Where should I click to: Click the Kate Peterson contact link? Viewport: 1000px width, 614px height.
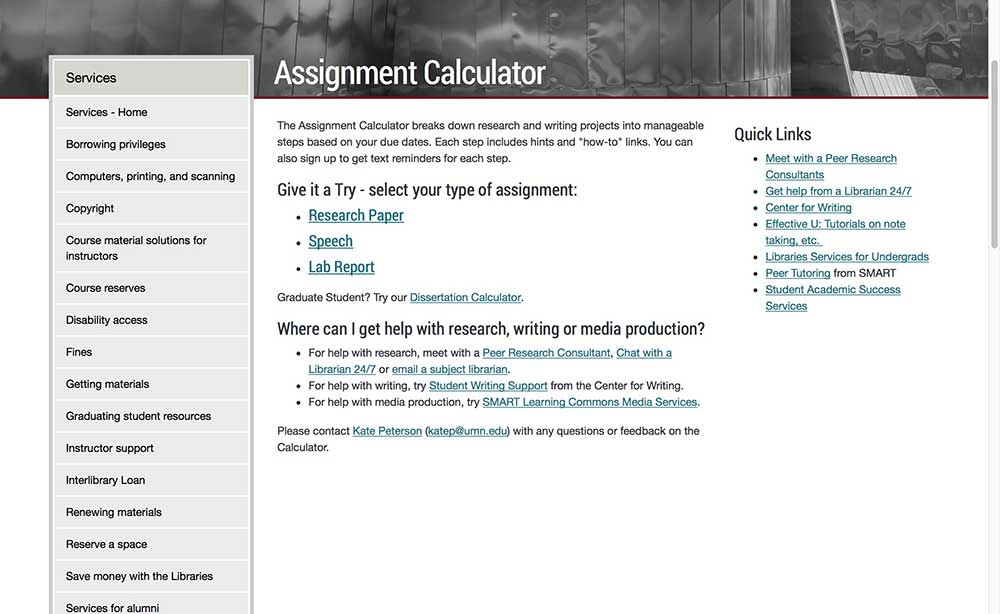click(387, 431)
